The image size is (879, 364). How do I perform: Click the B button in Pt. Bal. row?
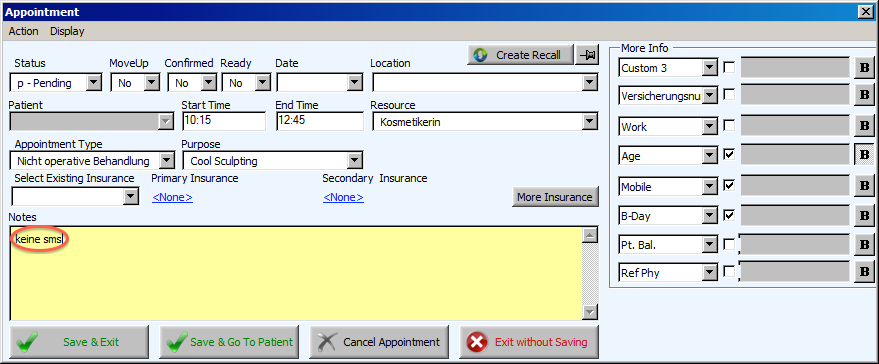point(864,245)
